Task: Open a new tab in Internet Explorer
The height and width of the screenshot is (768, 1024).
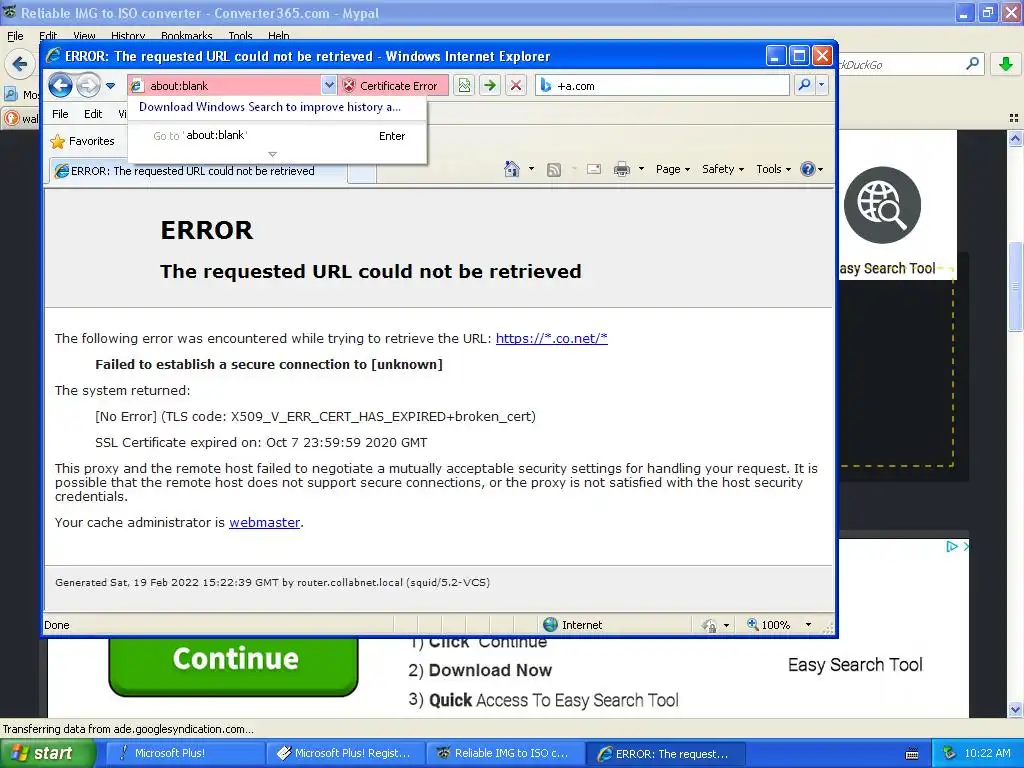Action: [362, 173]
